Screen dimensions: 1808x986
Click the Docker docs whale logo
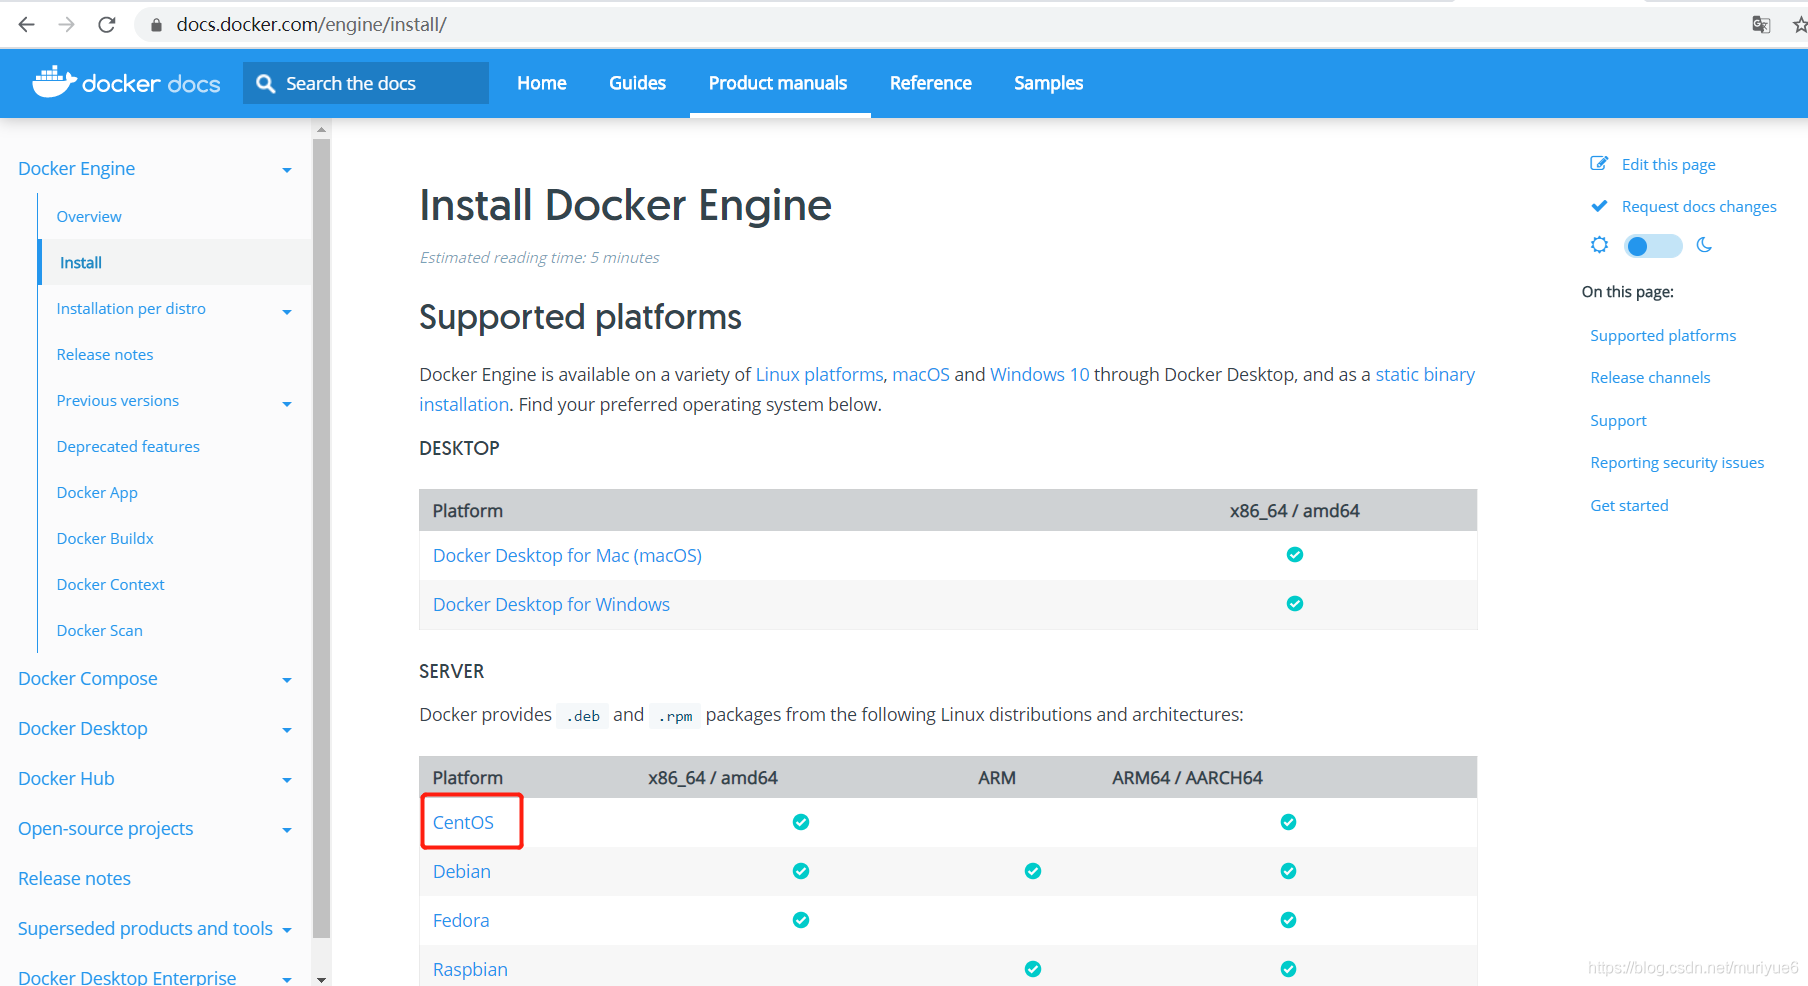54,82
